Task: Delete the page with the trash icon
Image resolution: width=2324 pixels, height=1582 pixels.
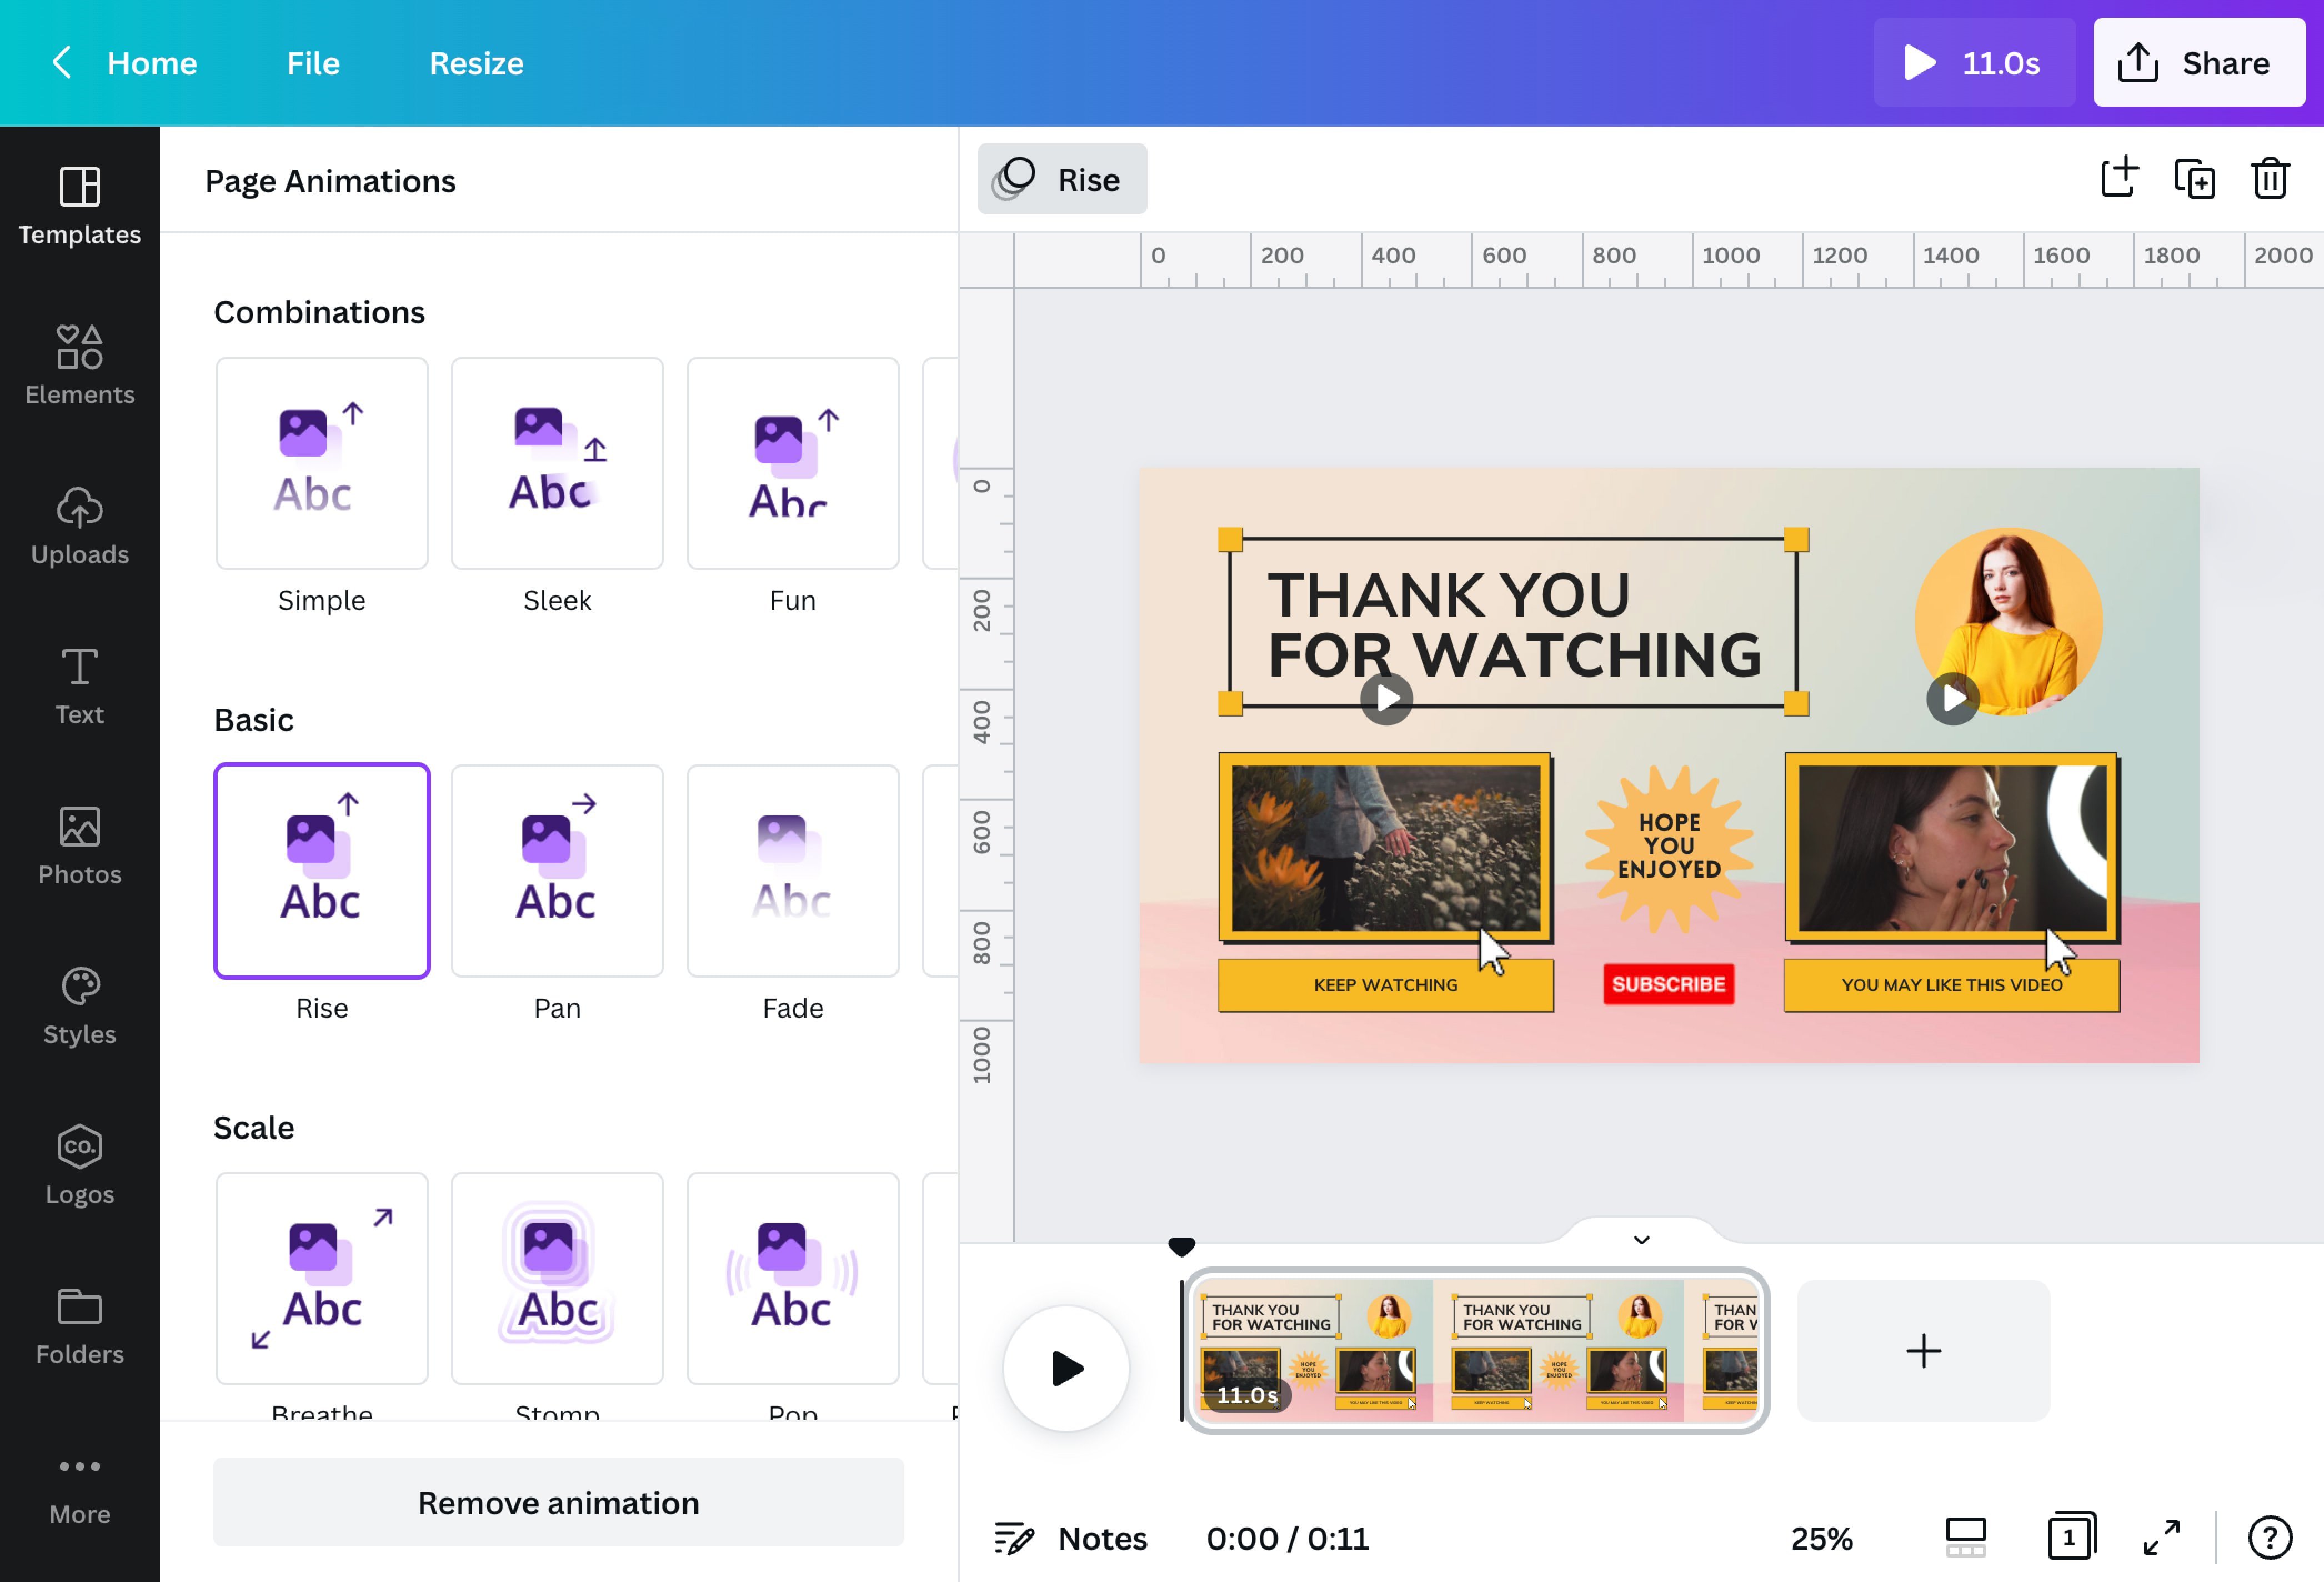Action: (x=2269, y=178)
